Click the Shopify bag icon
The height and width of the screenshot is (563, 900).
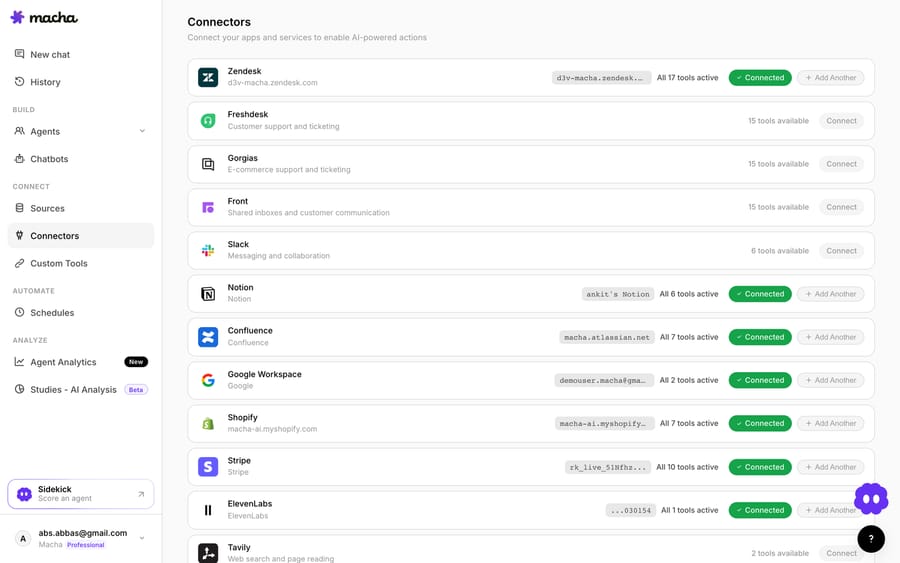208,424
